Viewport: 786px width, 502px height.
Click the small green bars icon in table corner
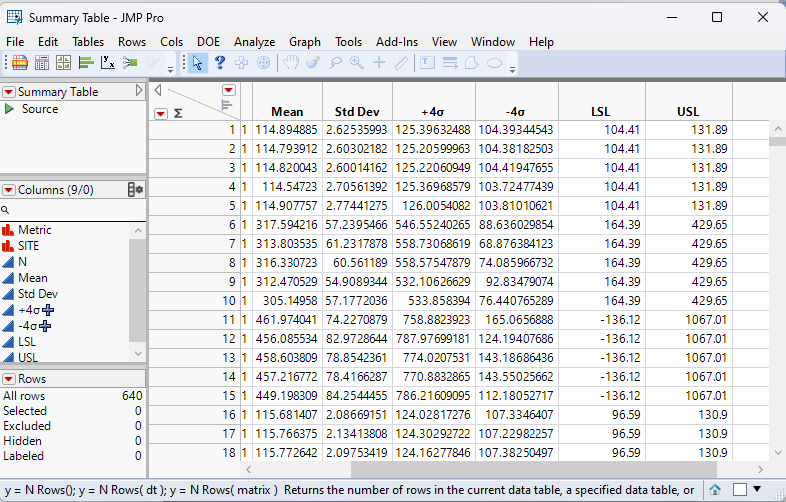click(227, 105)
